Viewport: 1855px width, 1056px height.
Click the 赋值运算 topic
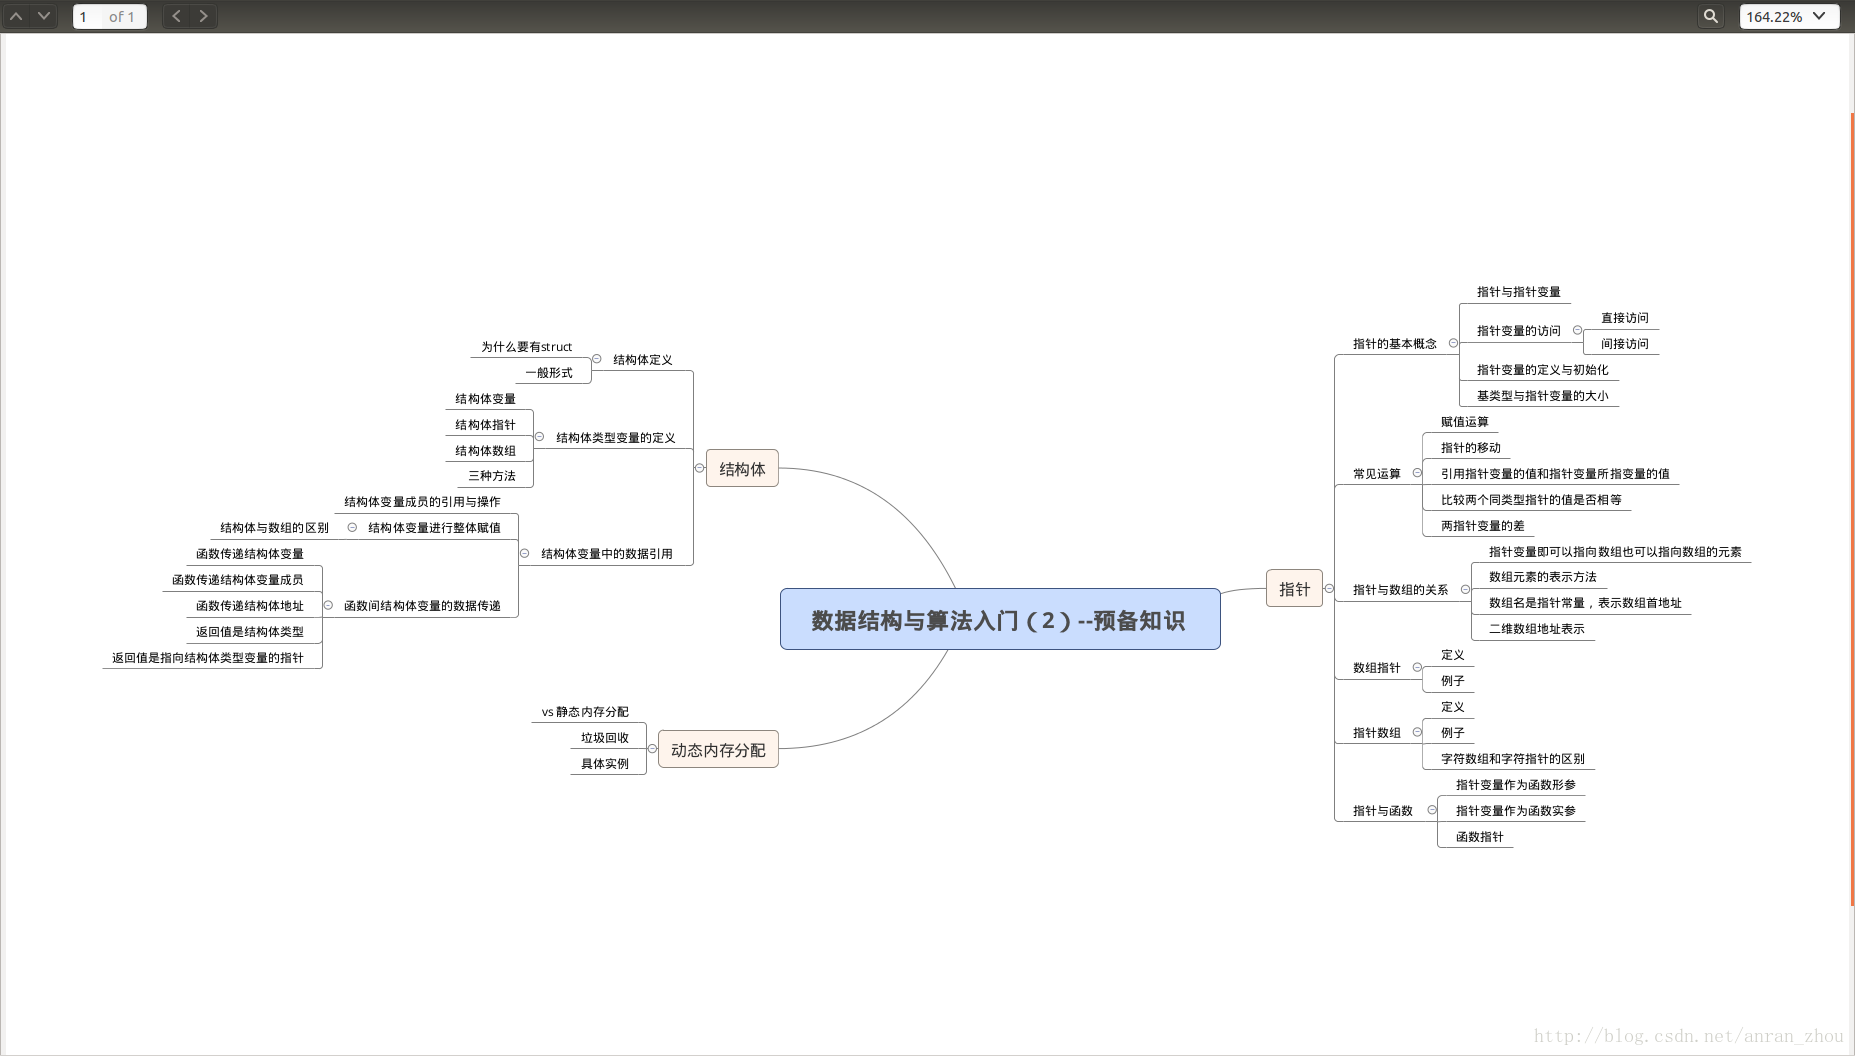tap(1465, 422)
